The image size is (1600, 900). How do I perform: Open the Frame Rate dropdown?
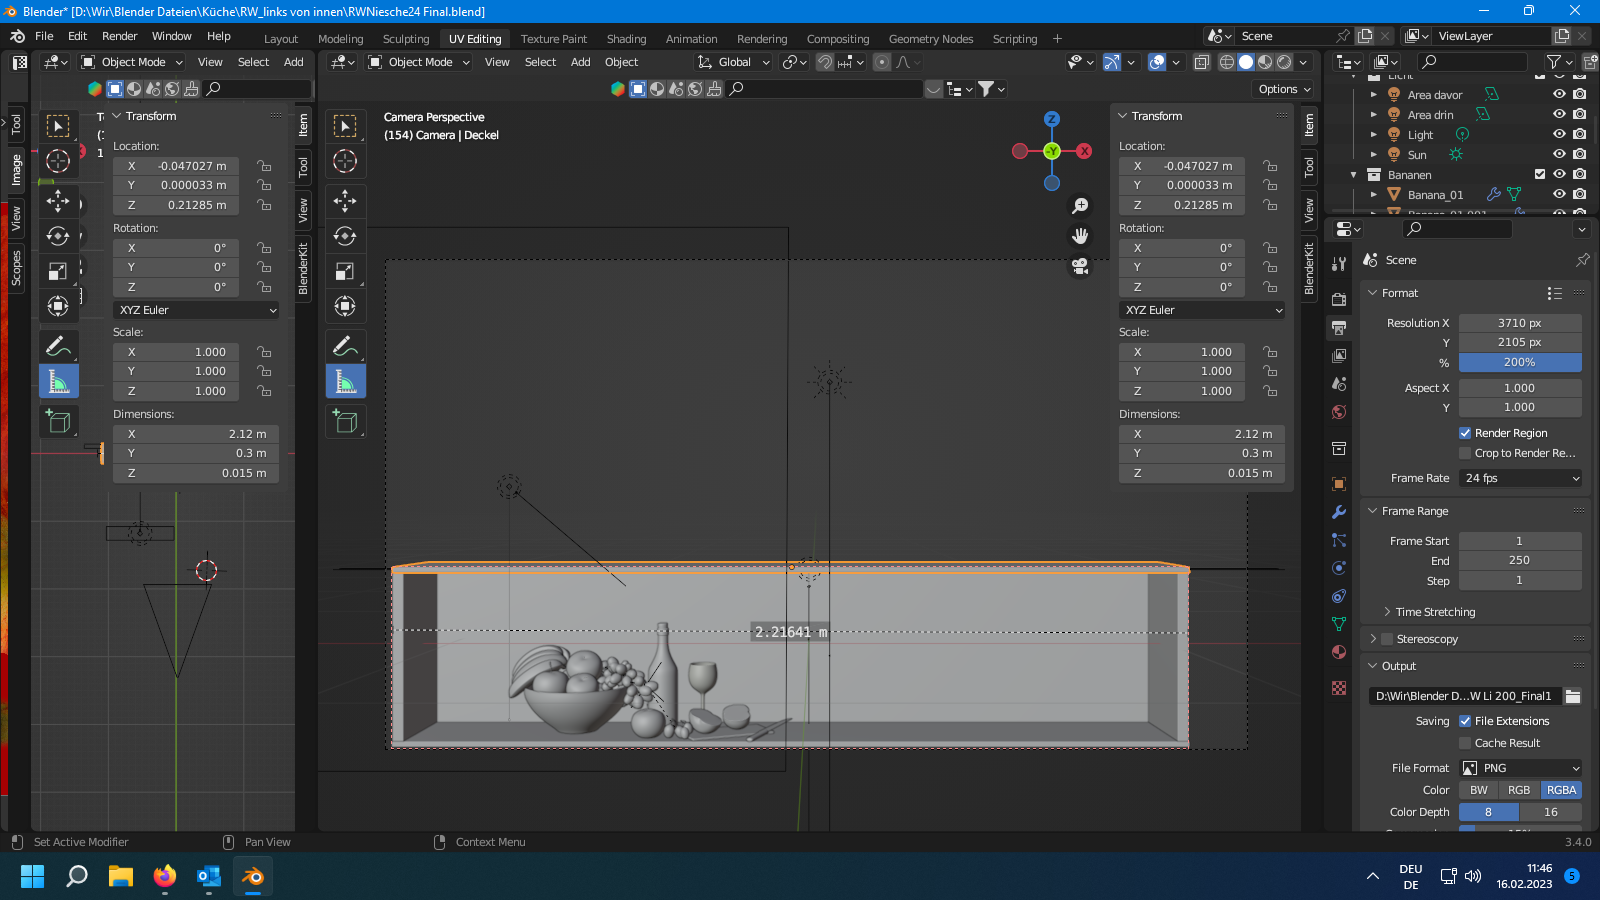(x=1520, y=478)
